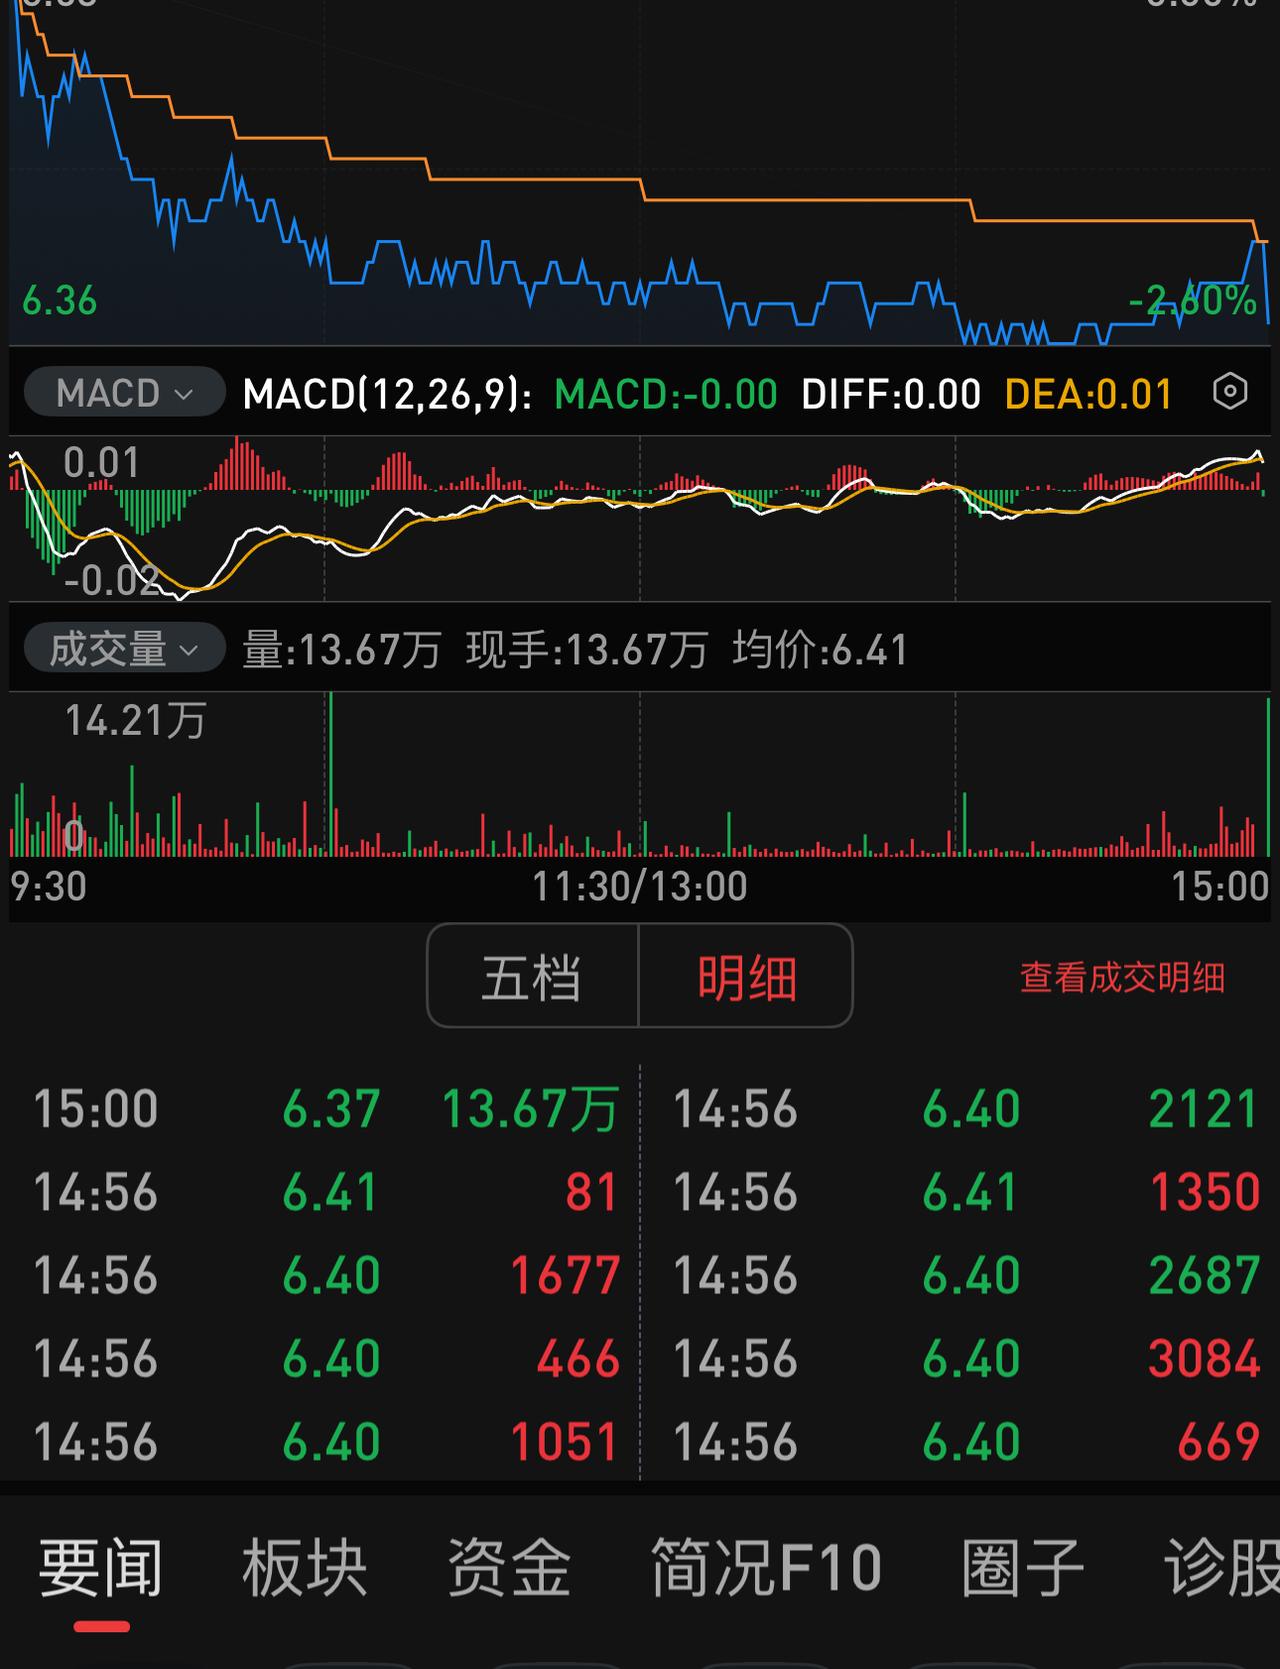The image size is (1280, 1669).
Task: Select the trade with volume 1677
Action: click(x=565, y=1275)
